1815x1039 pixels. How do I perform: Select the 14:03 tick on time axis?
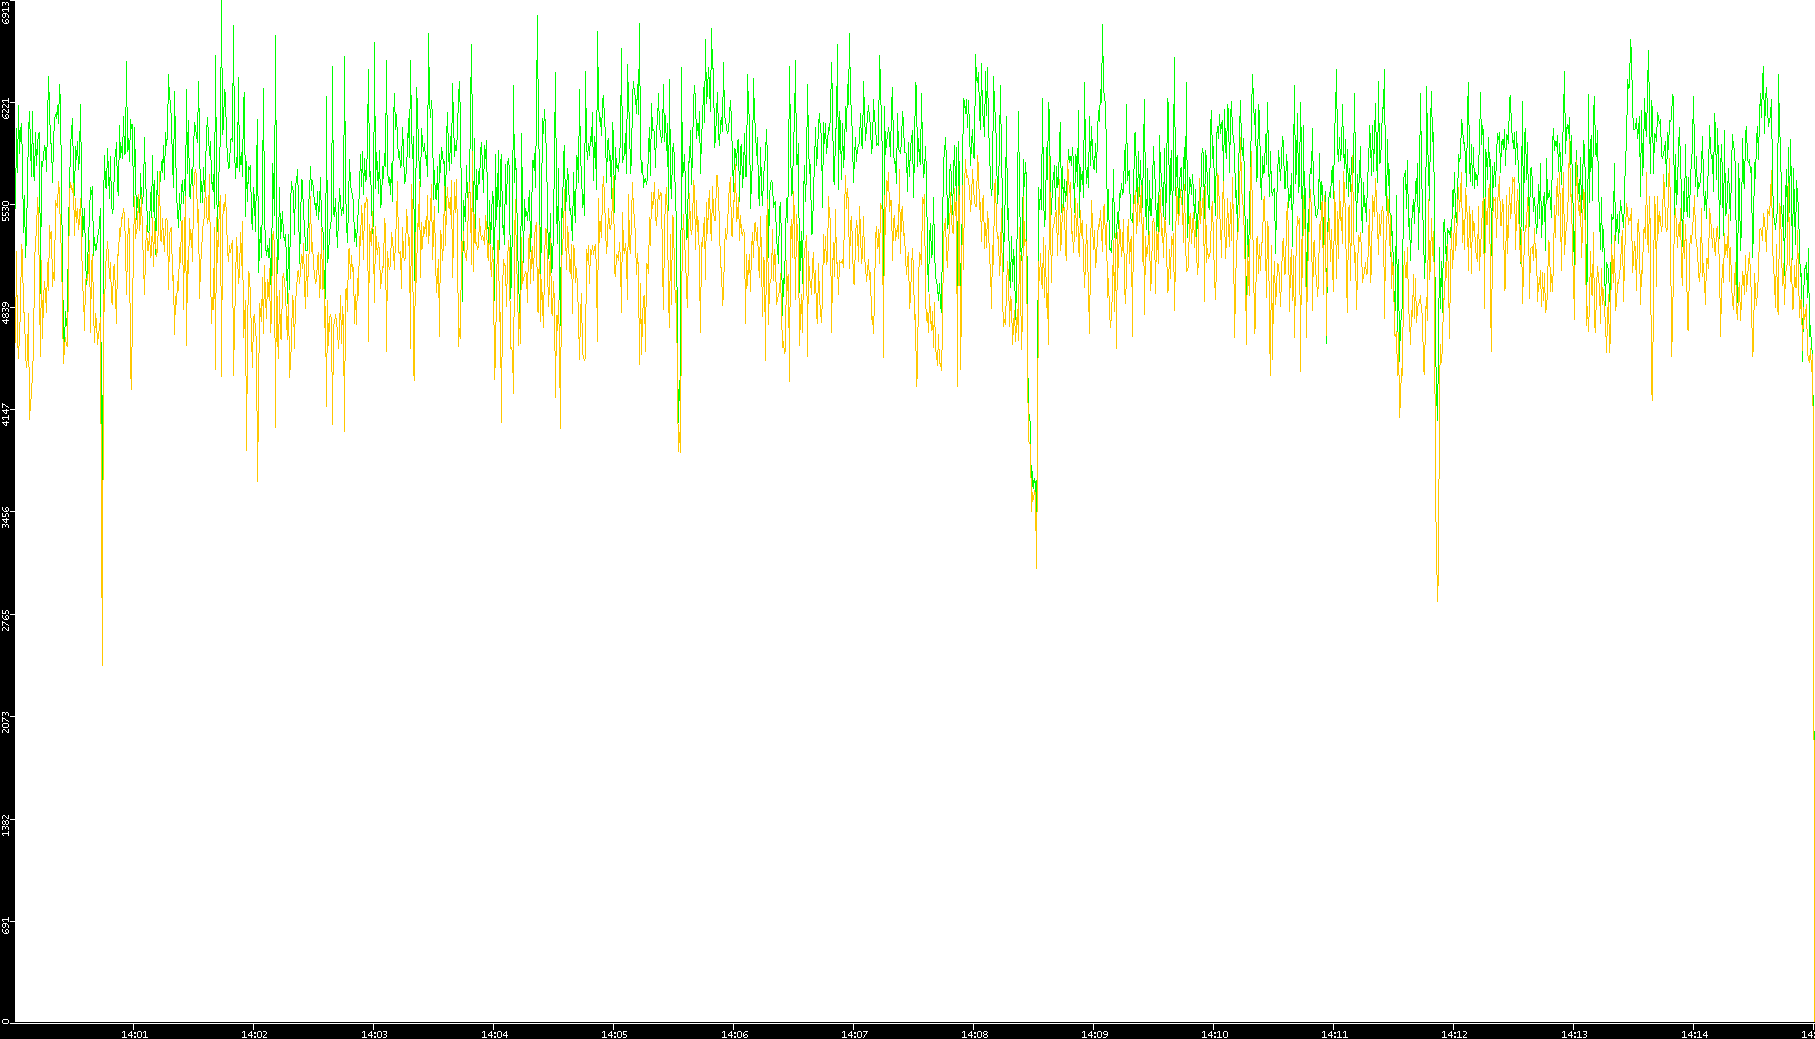374,1034
